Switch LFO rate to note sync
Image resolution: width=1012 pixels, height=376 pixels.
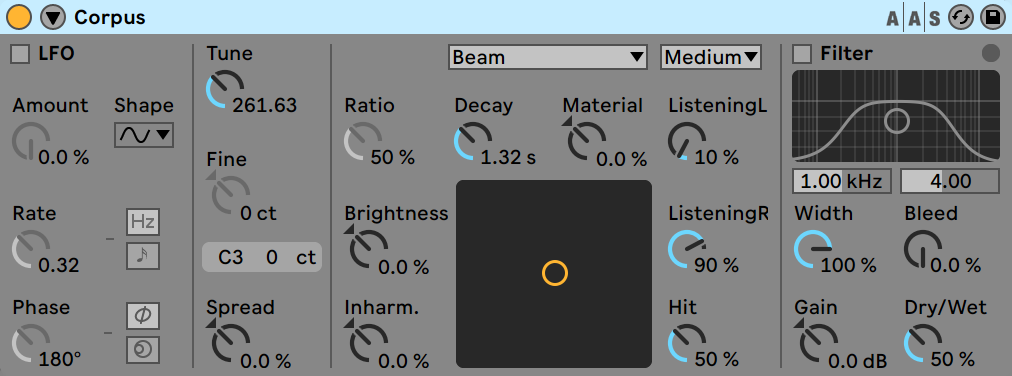tap(143, 256)
